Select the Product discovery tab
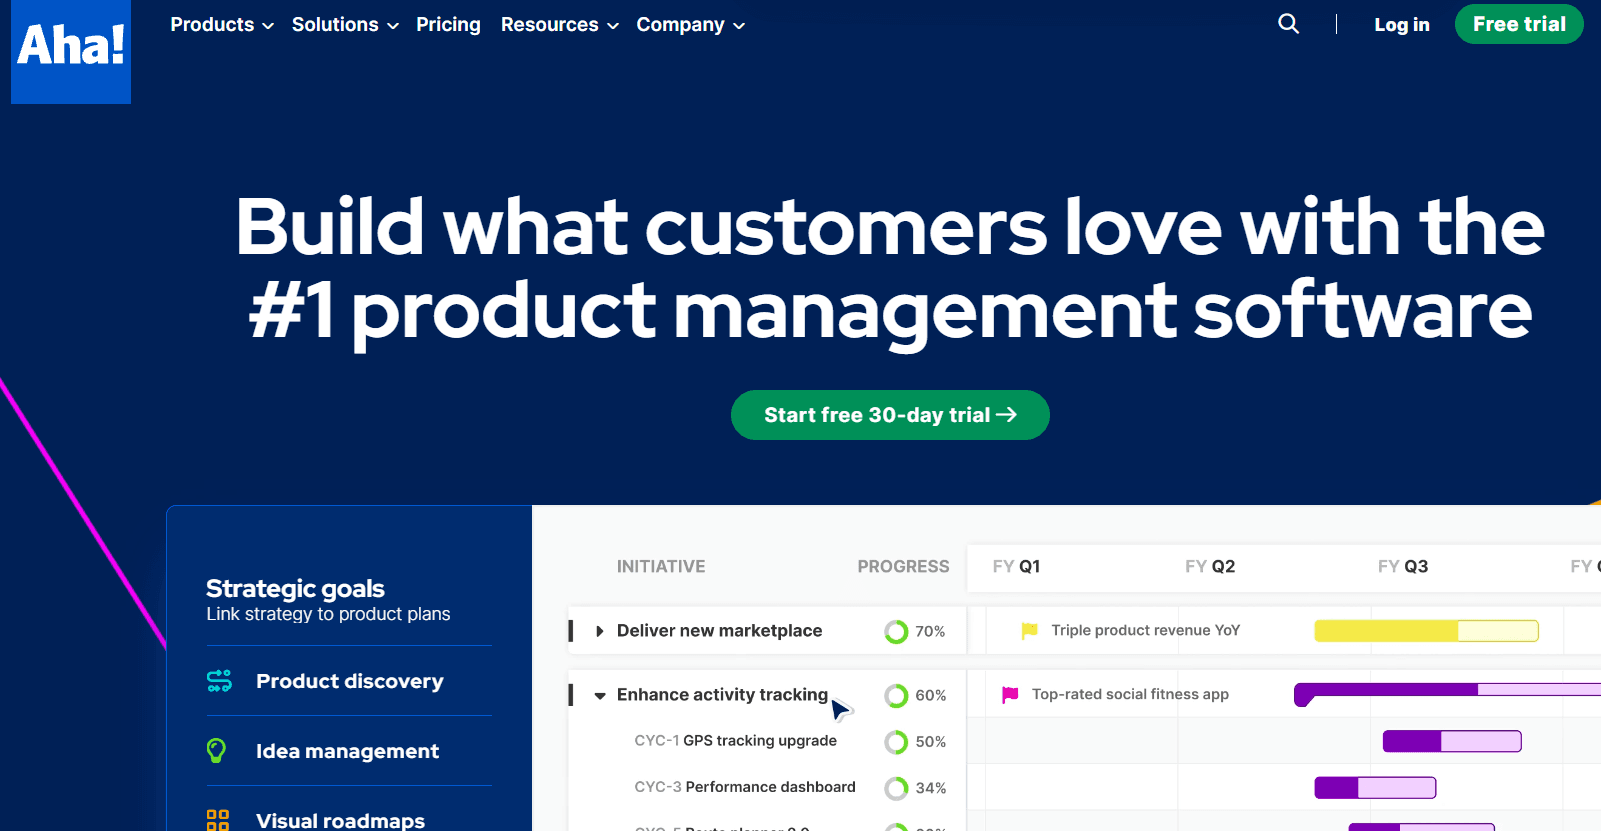1601x831 pixels. tap(349, 681)
